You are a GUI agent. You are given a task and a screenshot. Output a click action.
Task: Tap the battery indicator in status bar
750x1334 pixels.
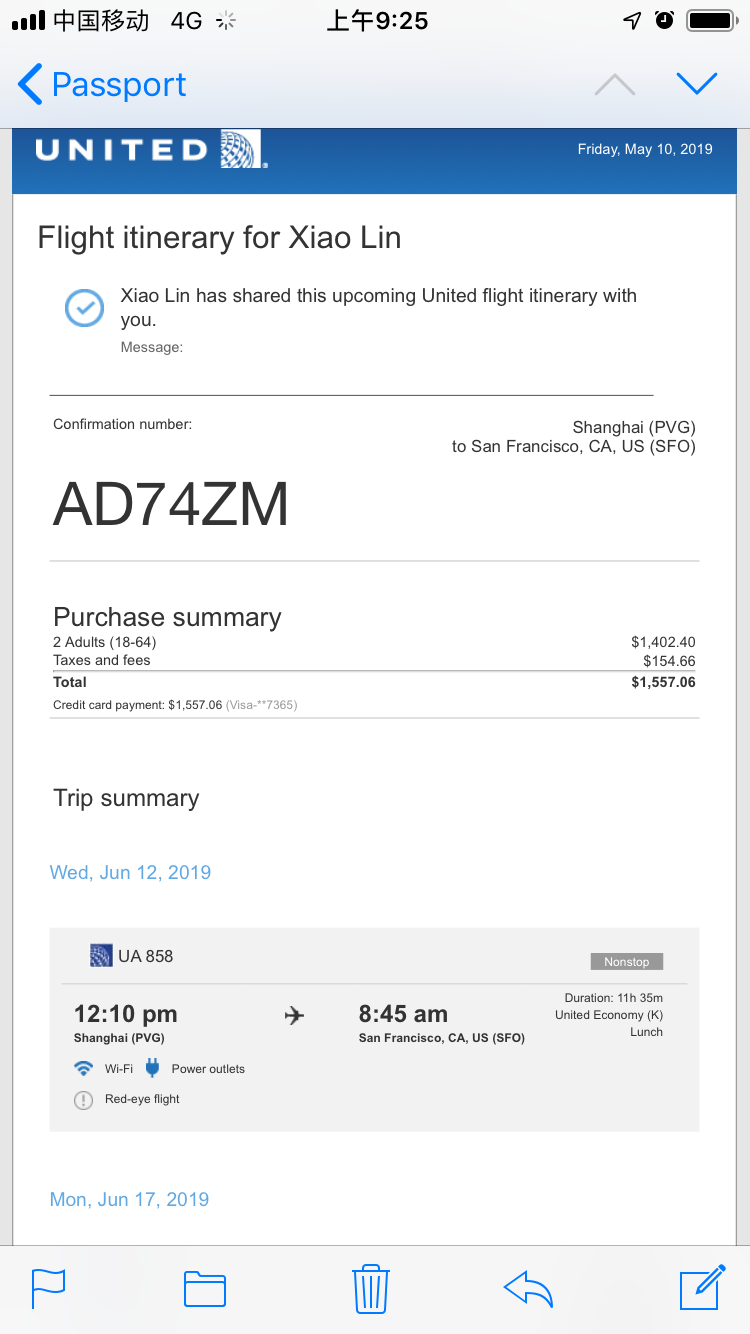click(711, 20)
